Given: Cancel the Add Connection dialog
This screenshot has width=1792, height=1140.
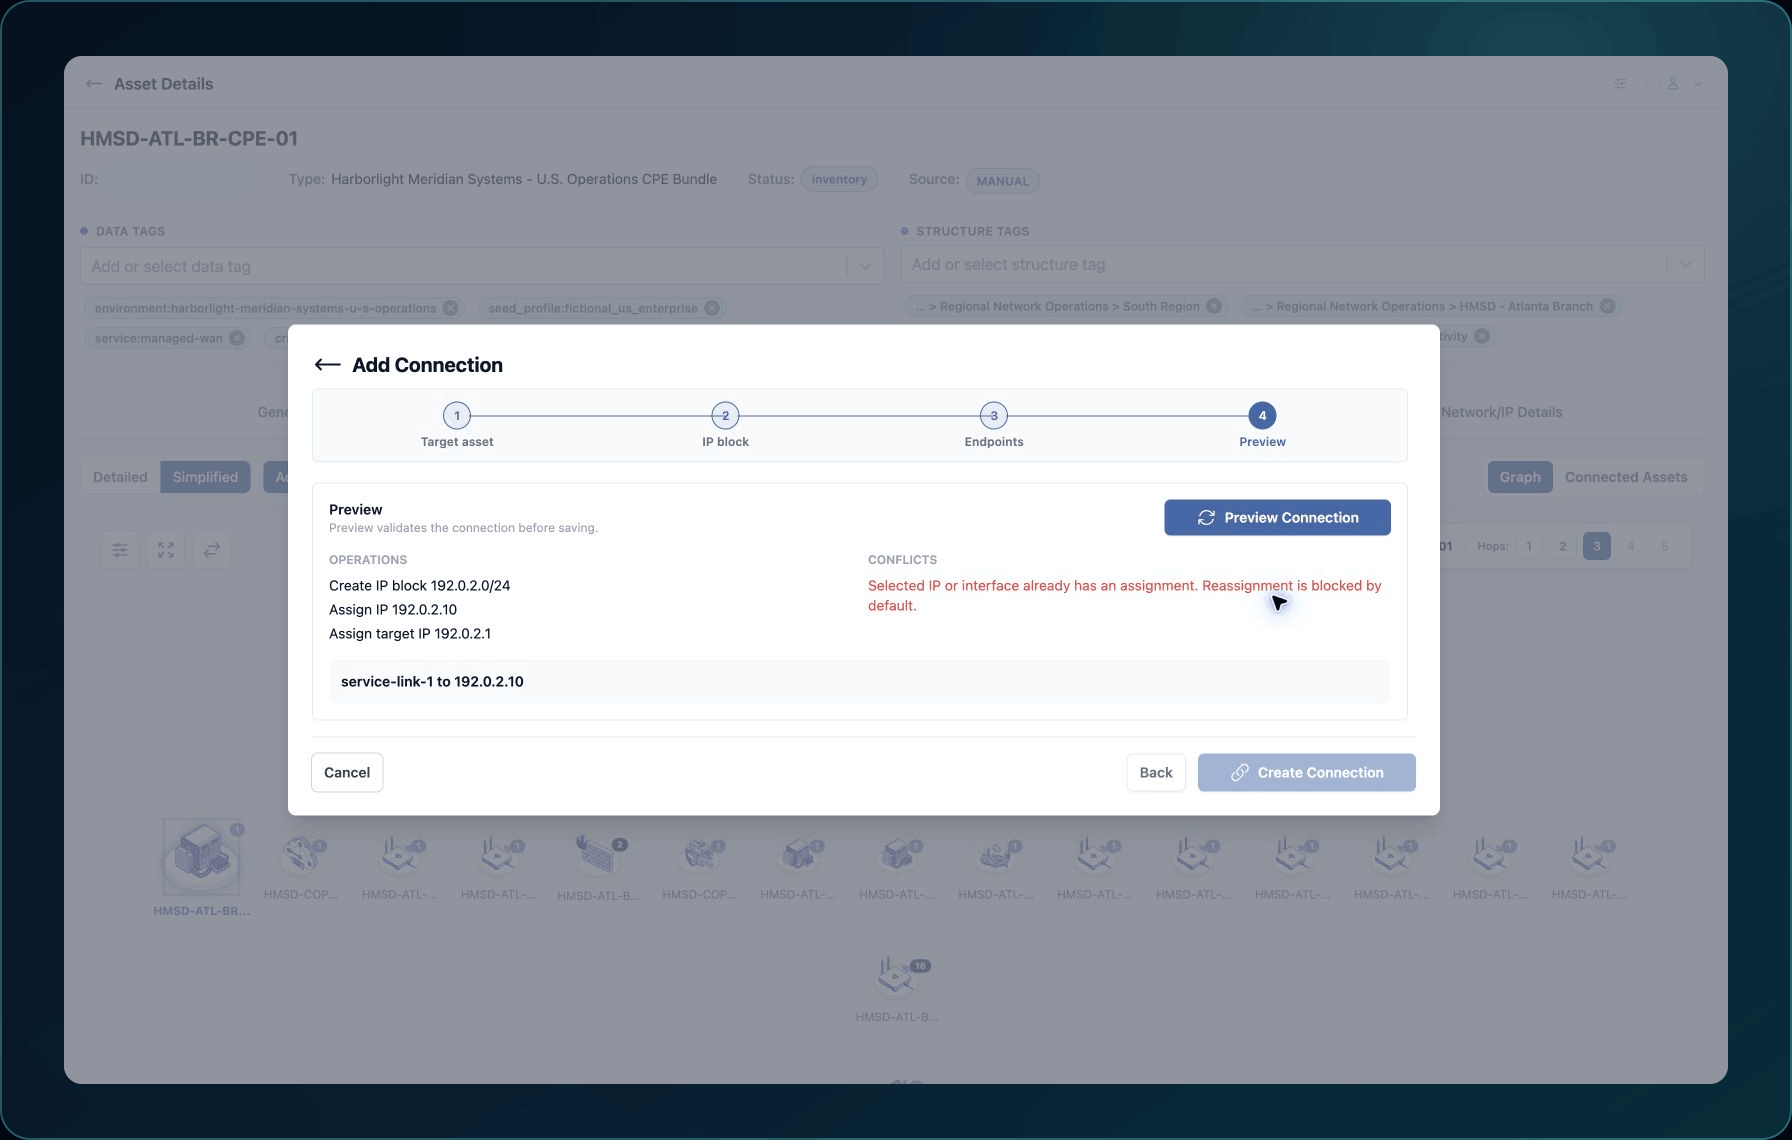Looking at the screenshot, I should point(347,772).
